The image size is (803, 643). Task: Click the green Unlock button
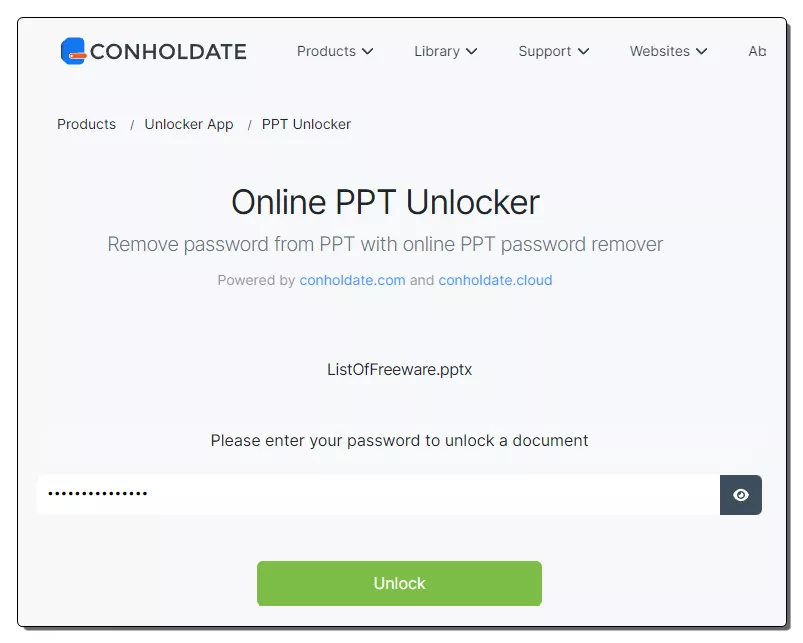[399, 583]
